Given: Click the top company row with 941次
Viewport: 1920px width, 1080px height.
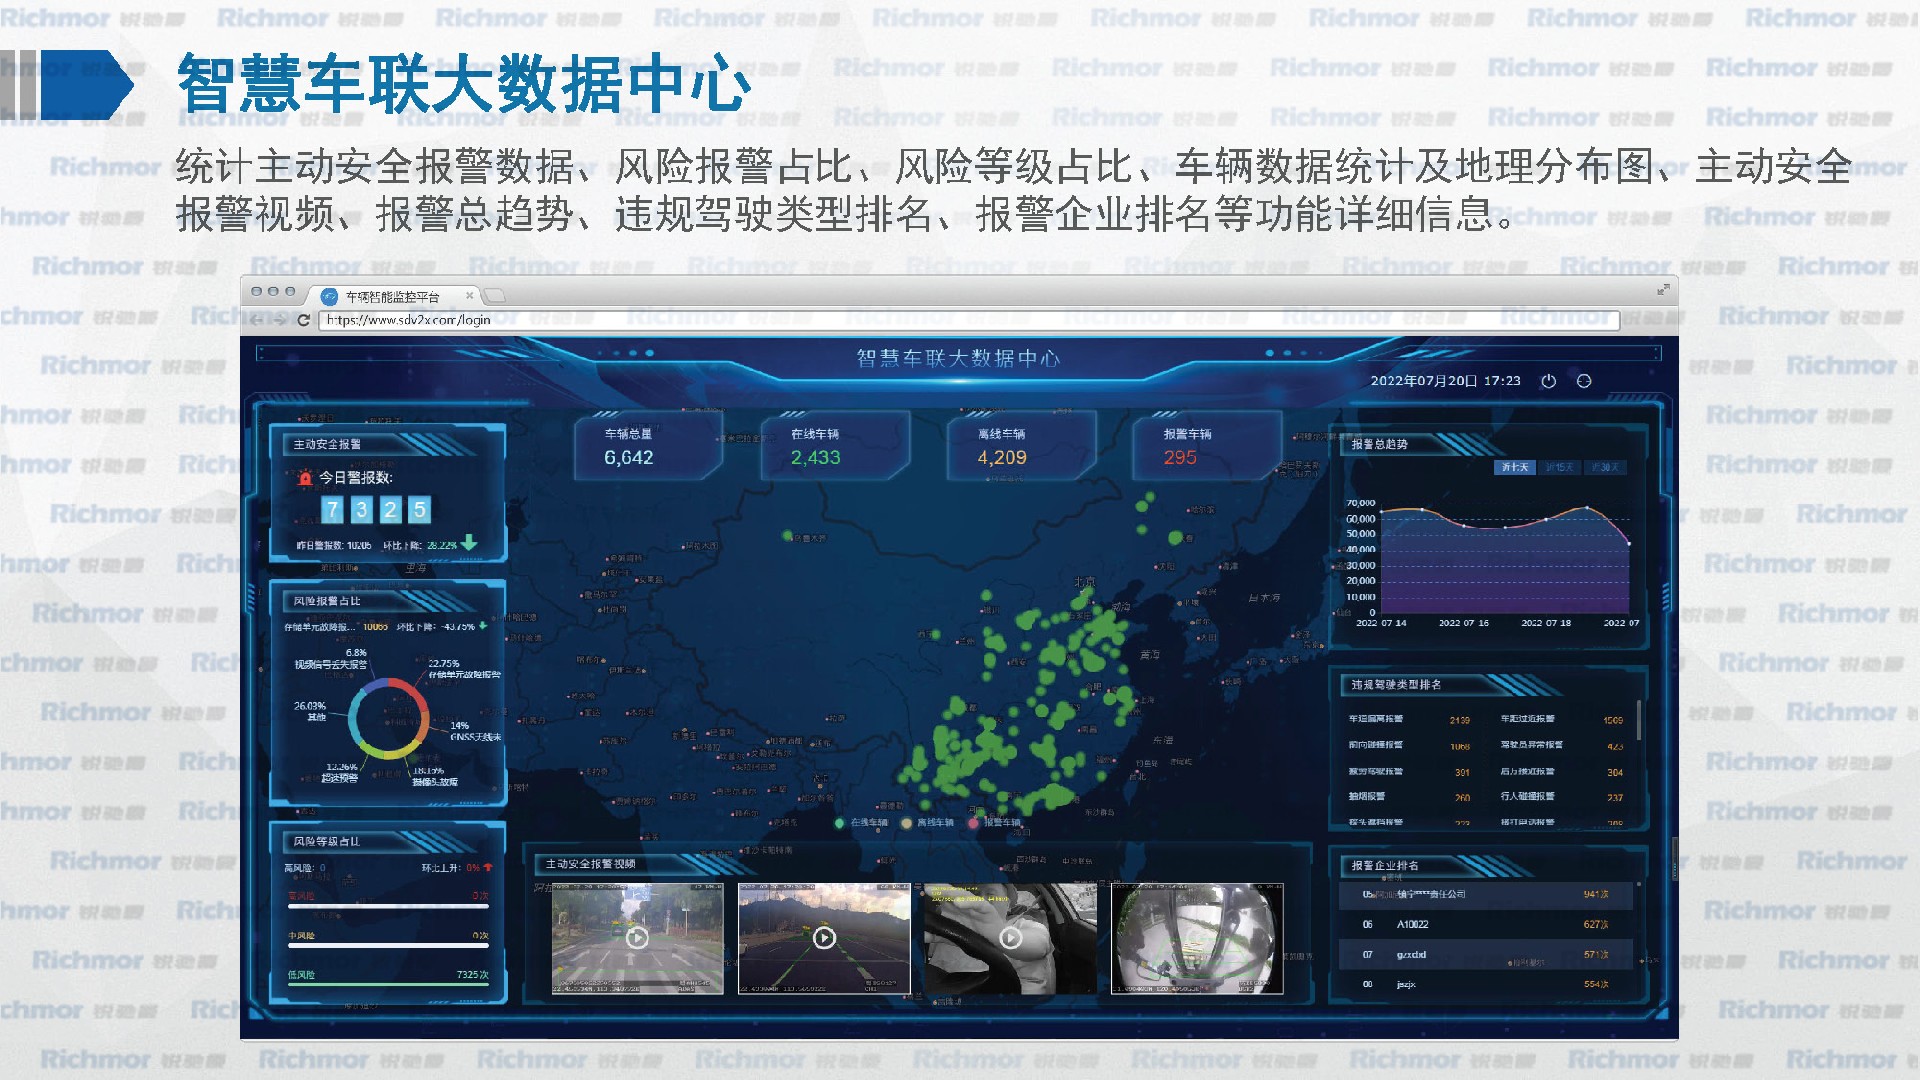Looking at the screenshot, I should pyautogui.click(x=1486, y=894).
